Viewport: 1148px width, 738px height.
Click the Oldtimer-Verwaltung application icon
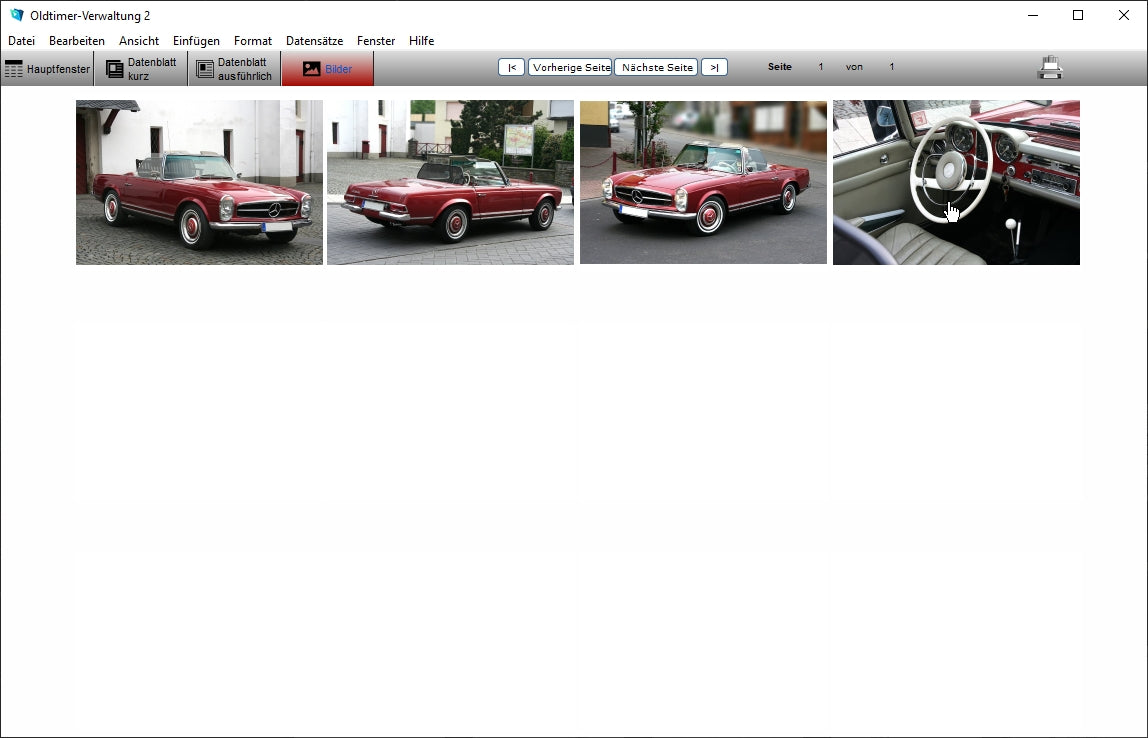[x=15, y=15]
